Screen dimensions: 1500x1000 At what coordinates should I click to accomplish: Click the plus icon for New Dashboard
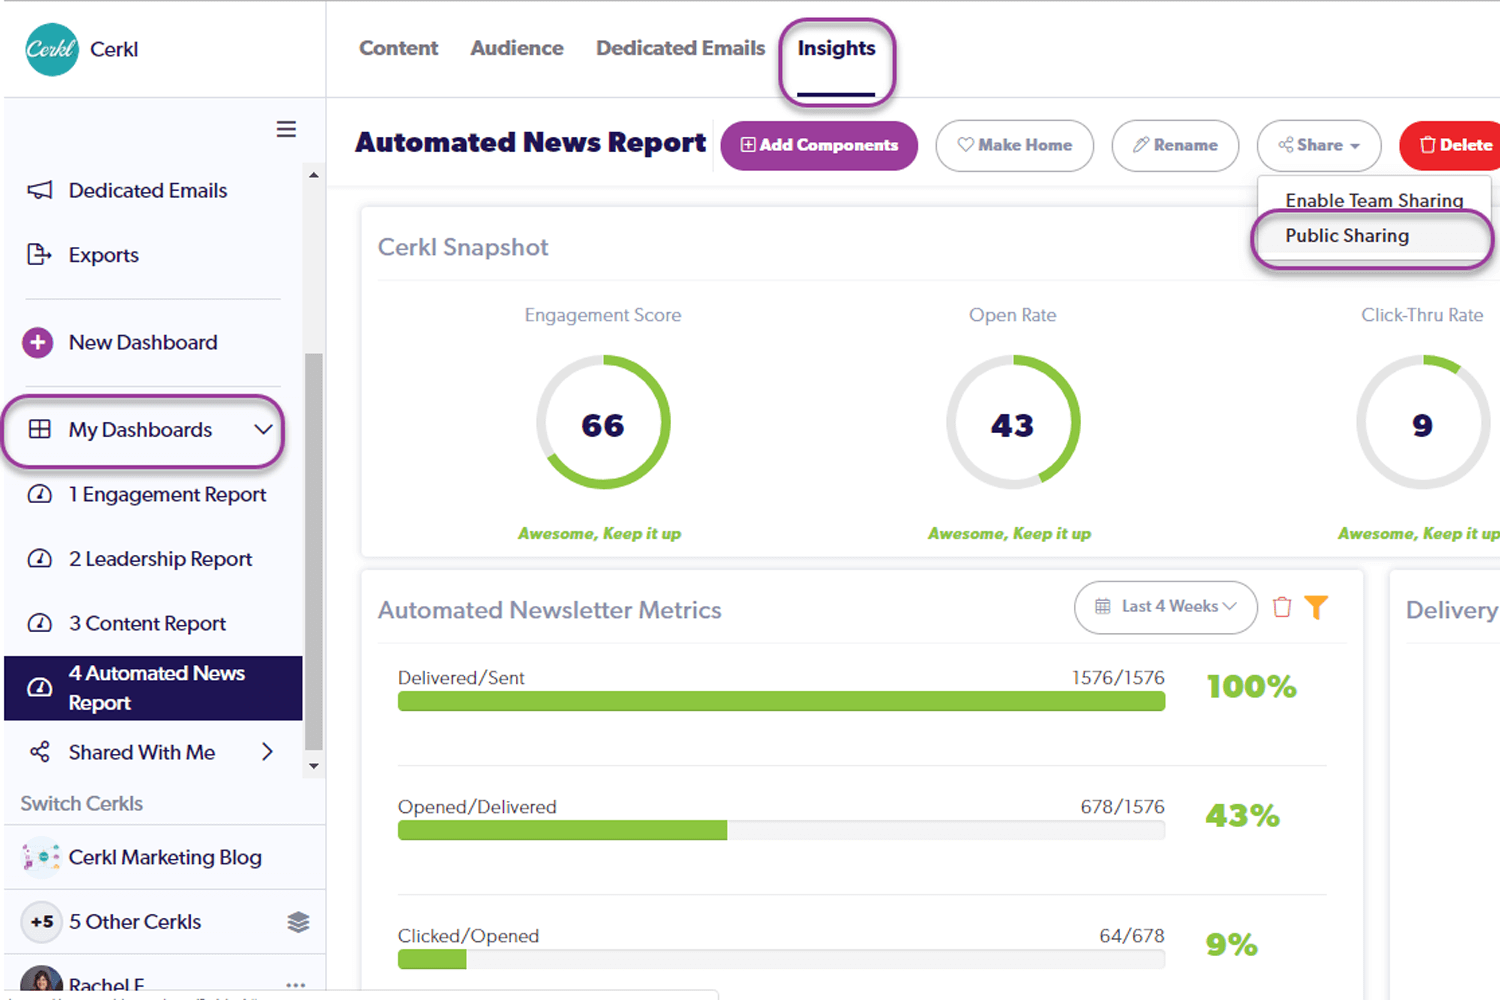coord(37,342)
